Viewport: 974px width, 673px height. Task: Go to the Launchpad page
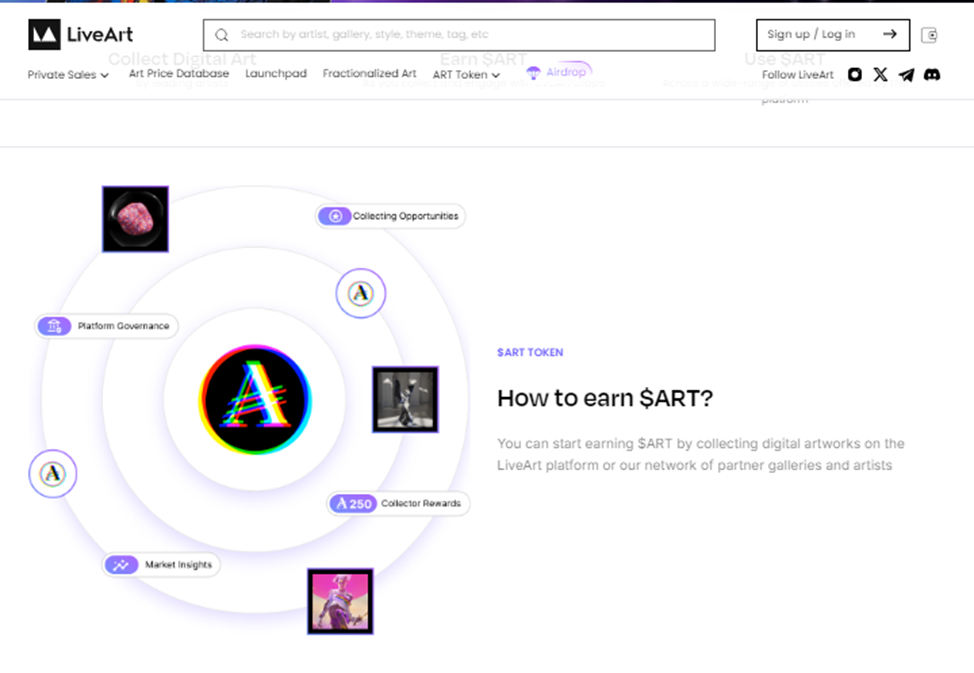276,73
